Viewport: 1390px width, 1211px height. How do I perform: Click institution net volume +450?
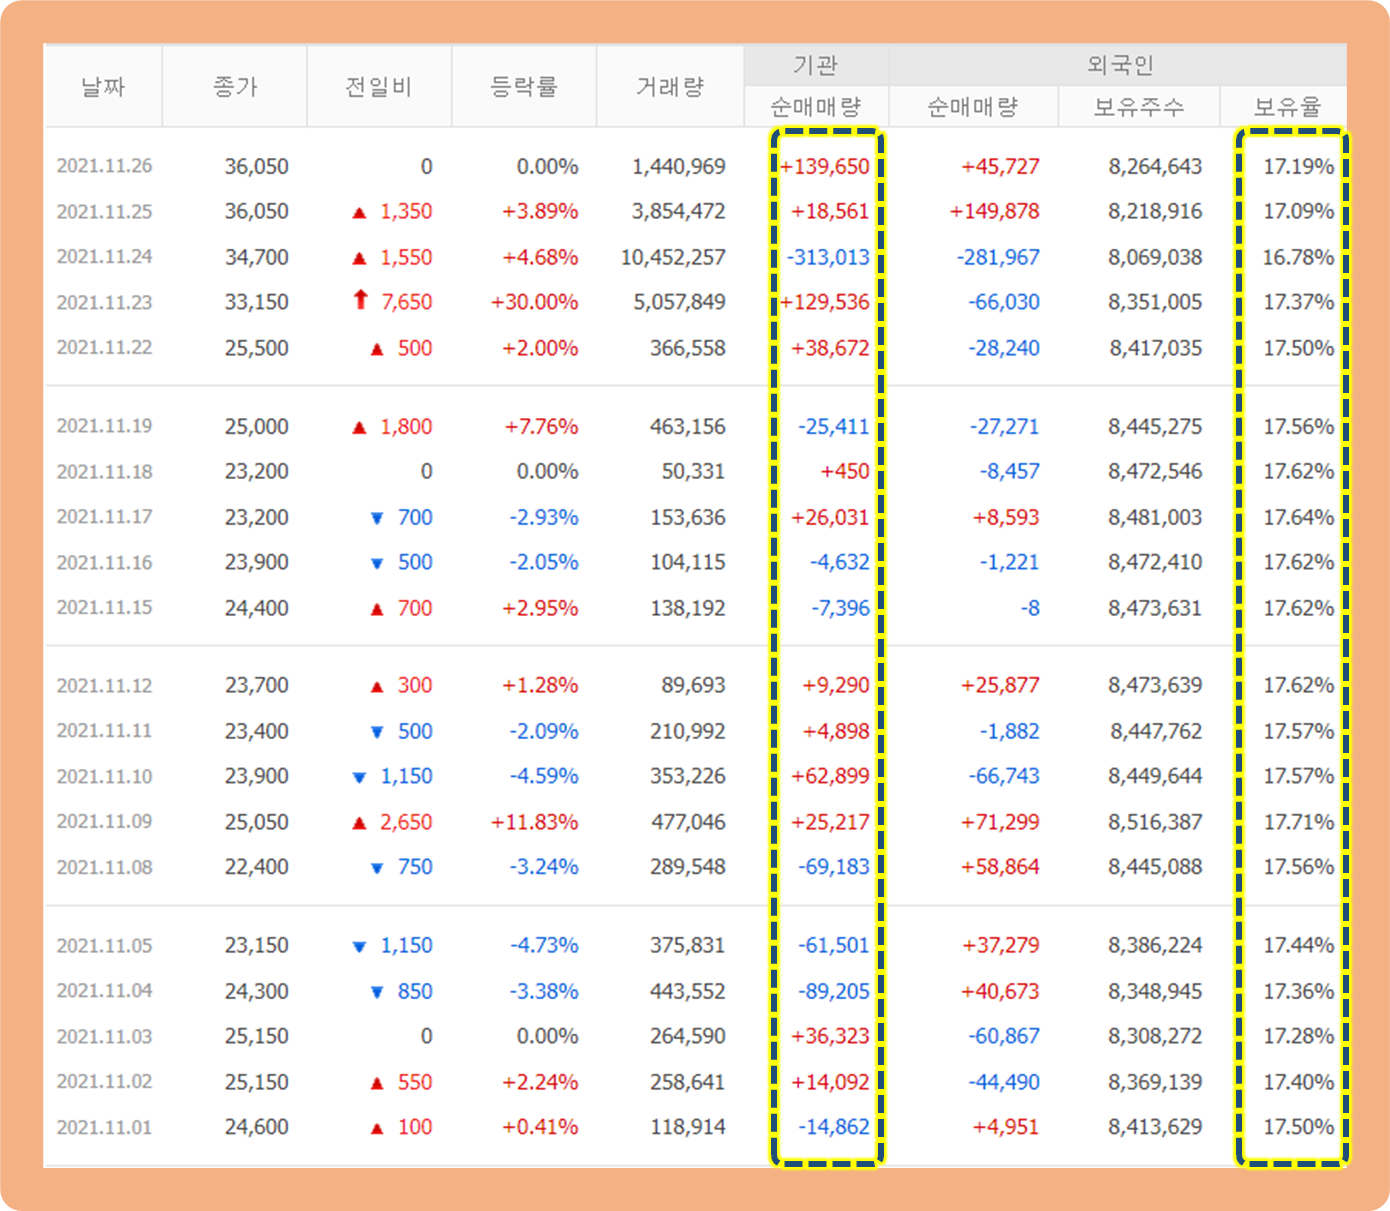845,471
